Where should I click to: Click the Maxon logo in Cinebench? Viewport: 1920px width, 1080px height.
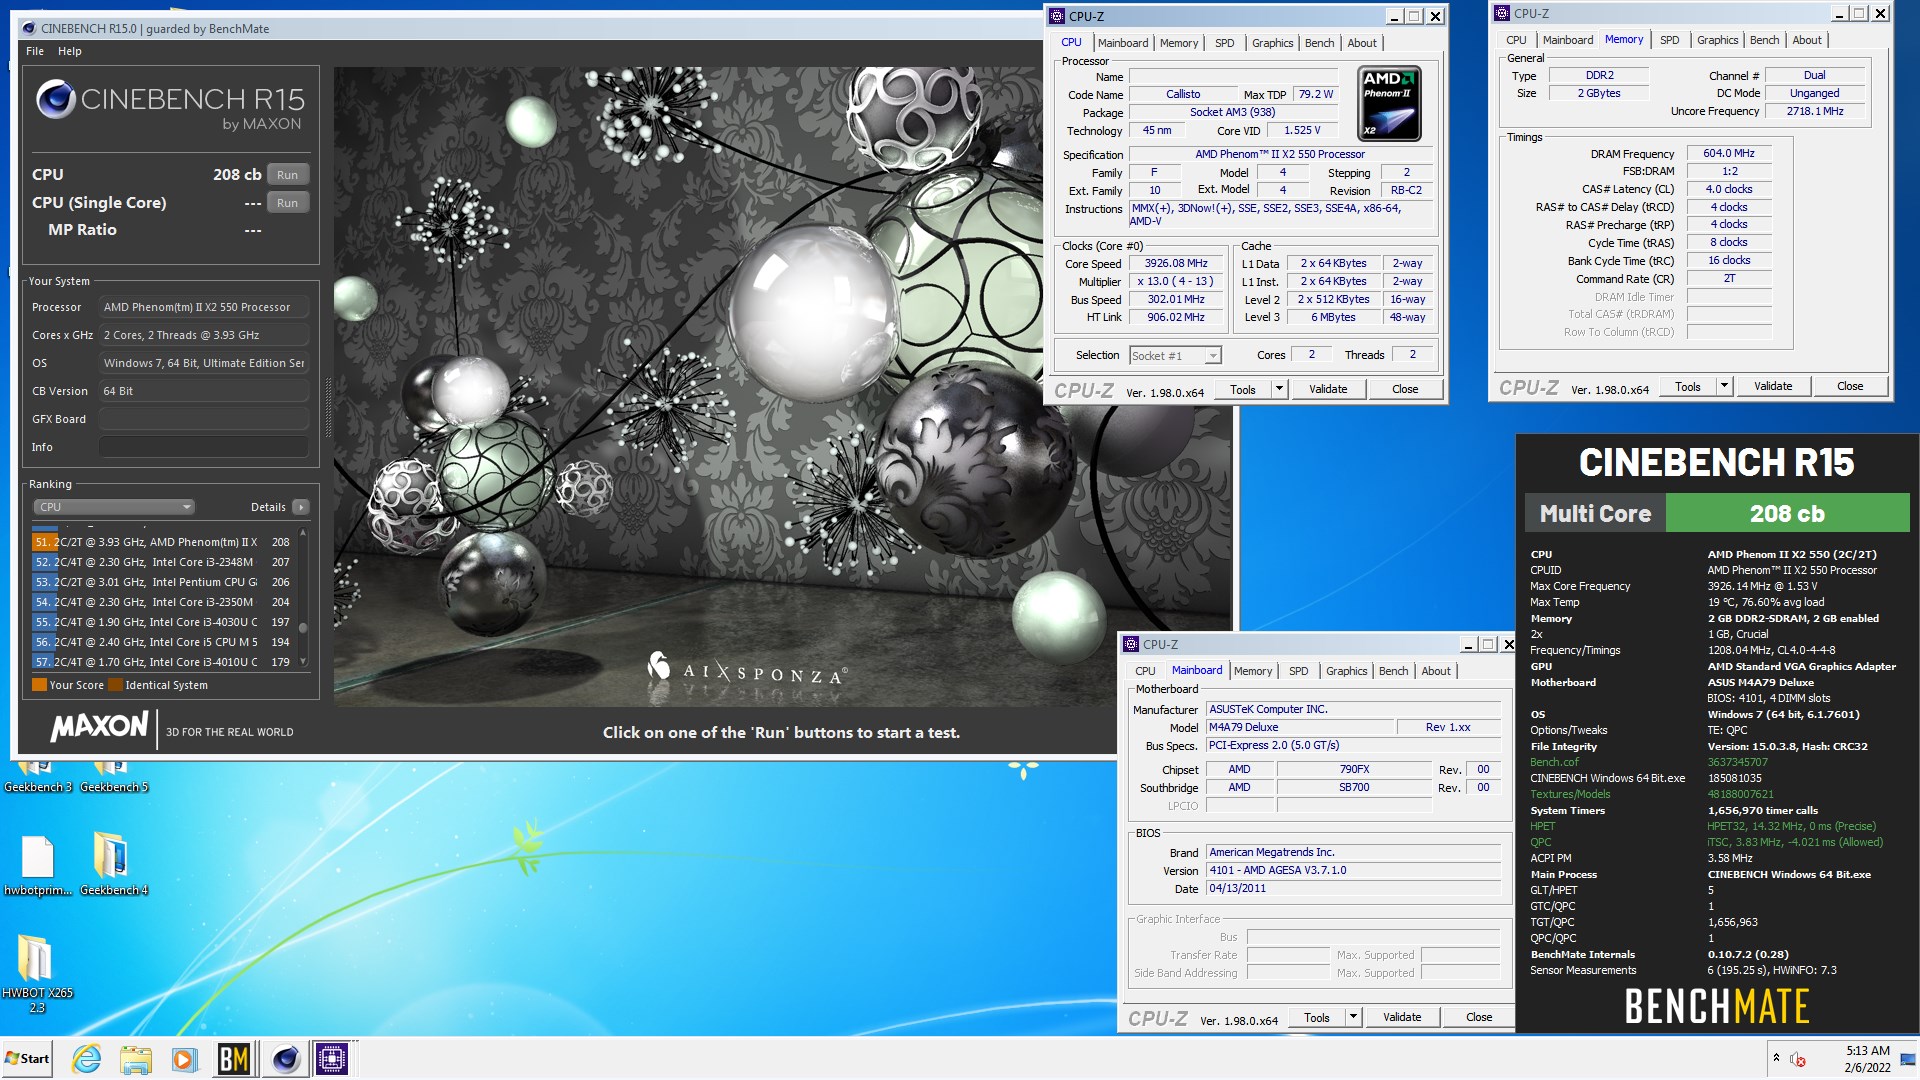[x=100, y=726]
